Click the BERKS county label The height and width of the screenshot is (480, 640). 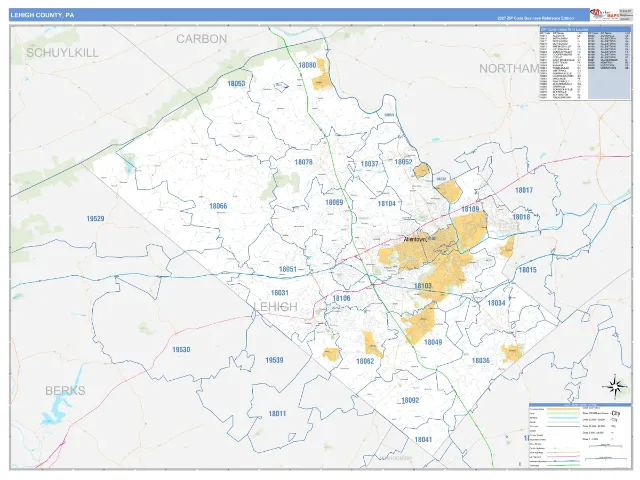(x=65, y=391)
